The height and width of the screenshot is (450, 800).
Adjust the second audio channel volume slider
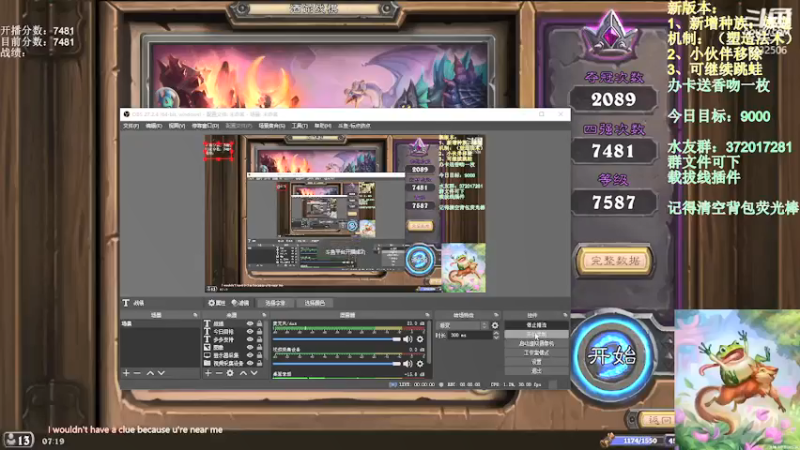337,364
